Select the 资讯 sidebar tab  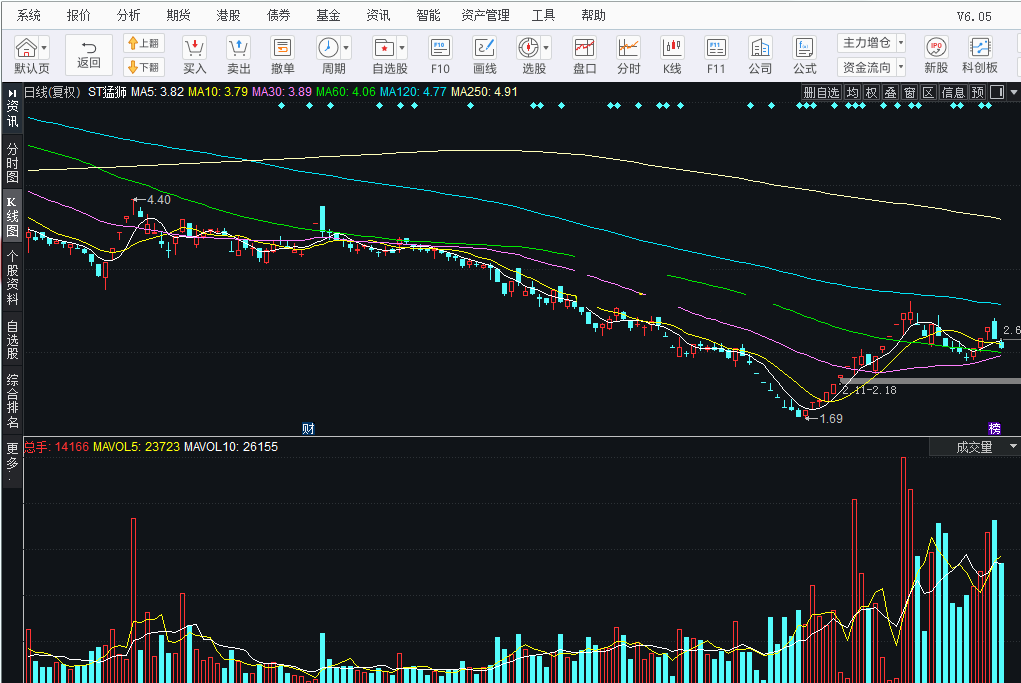(12, 109)
